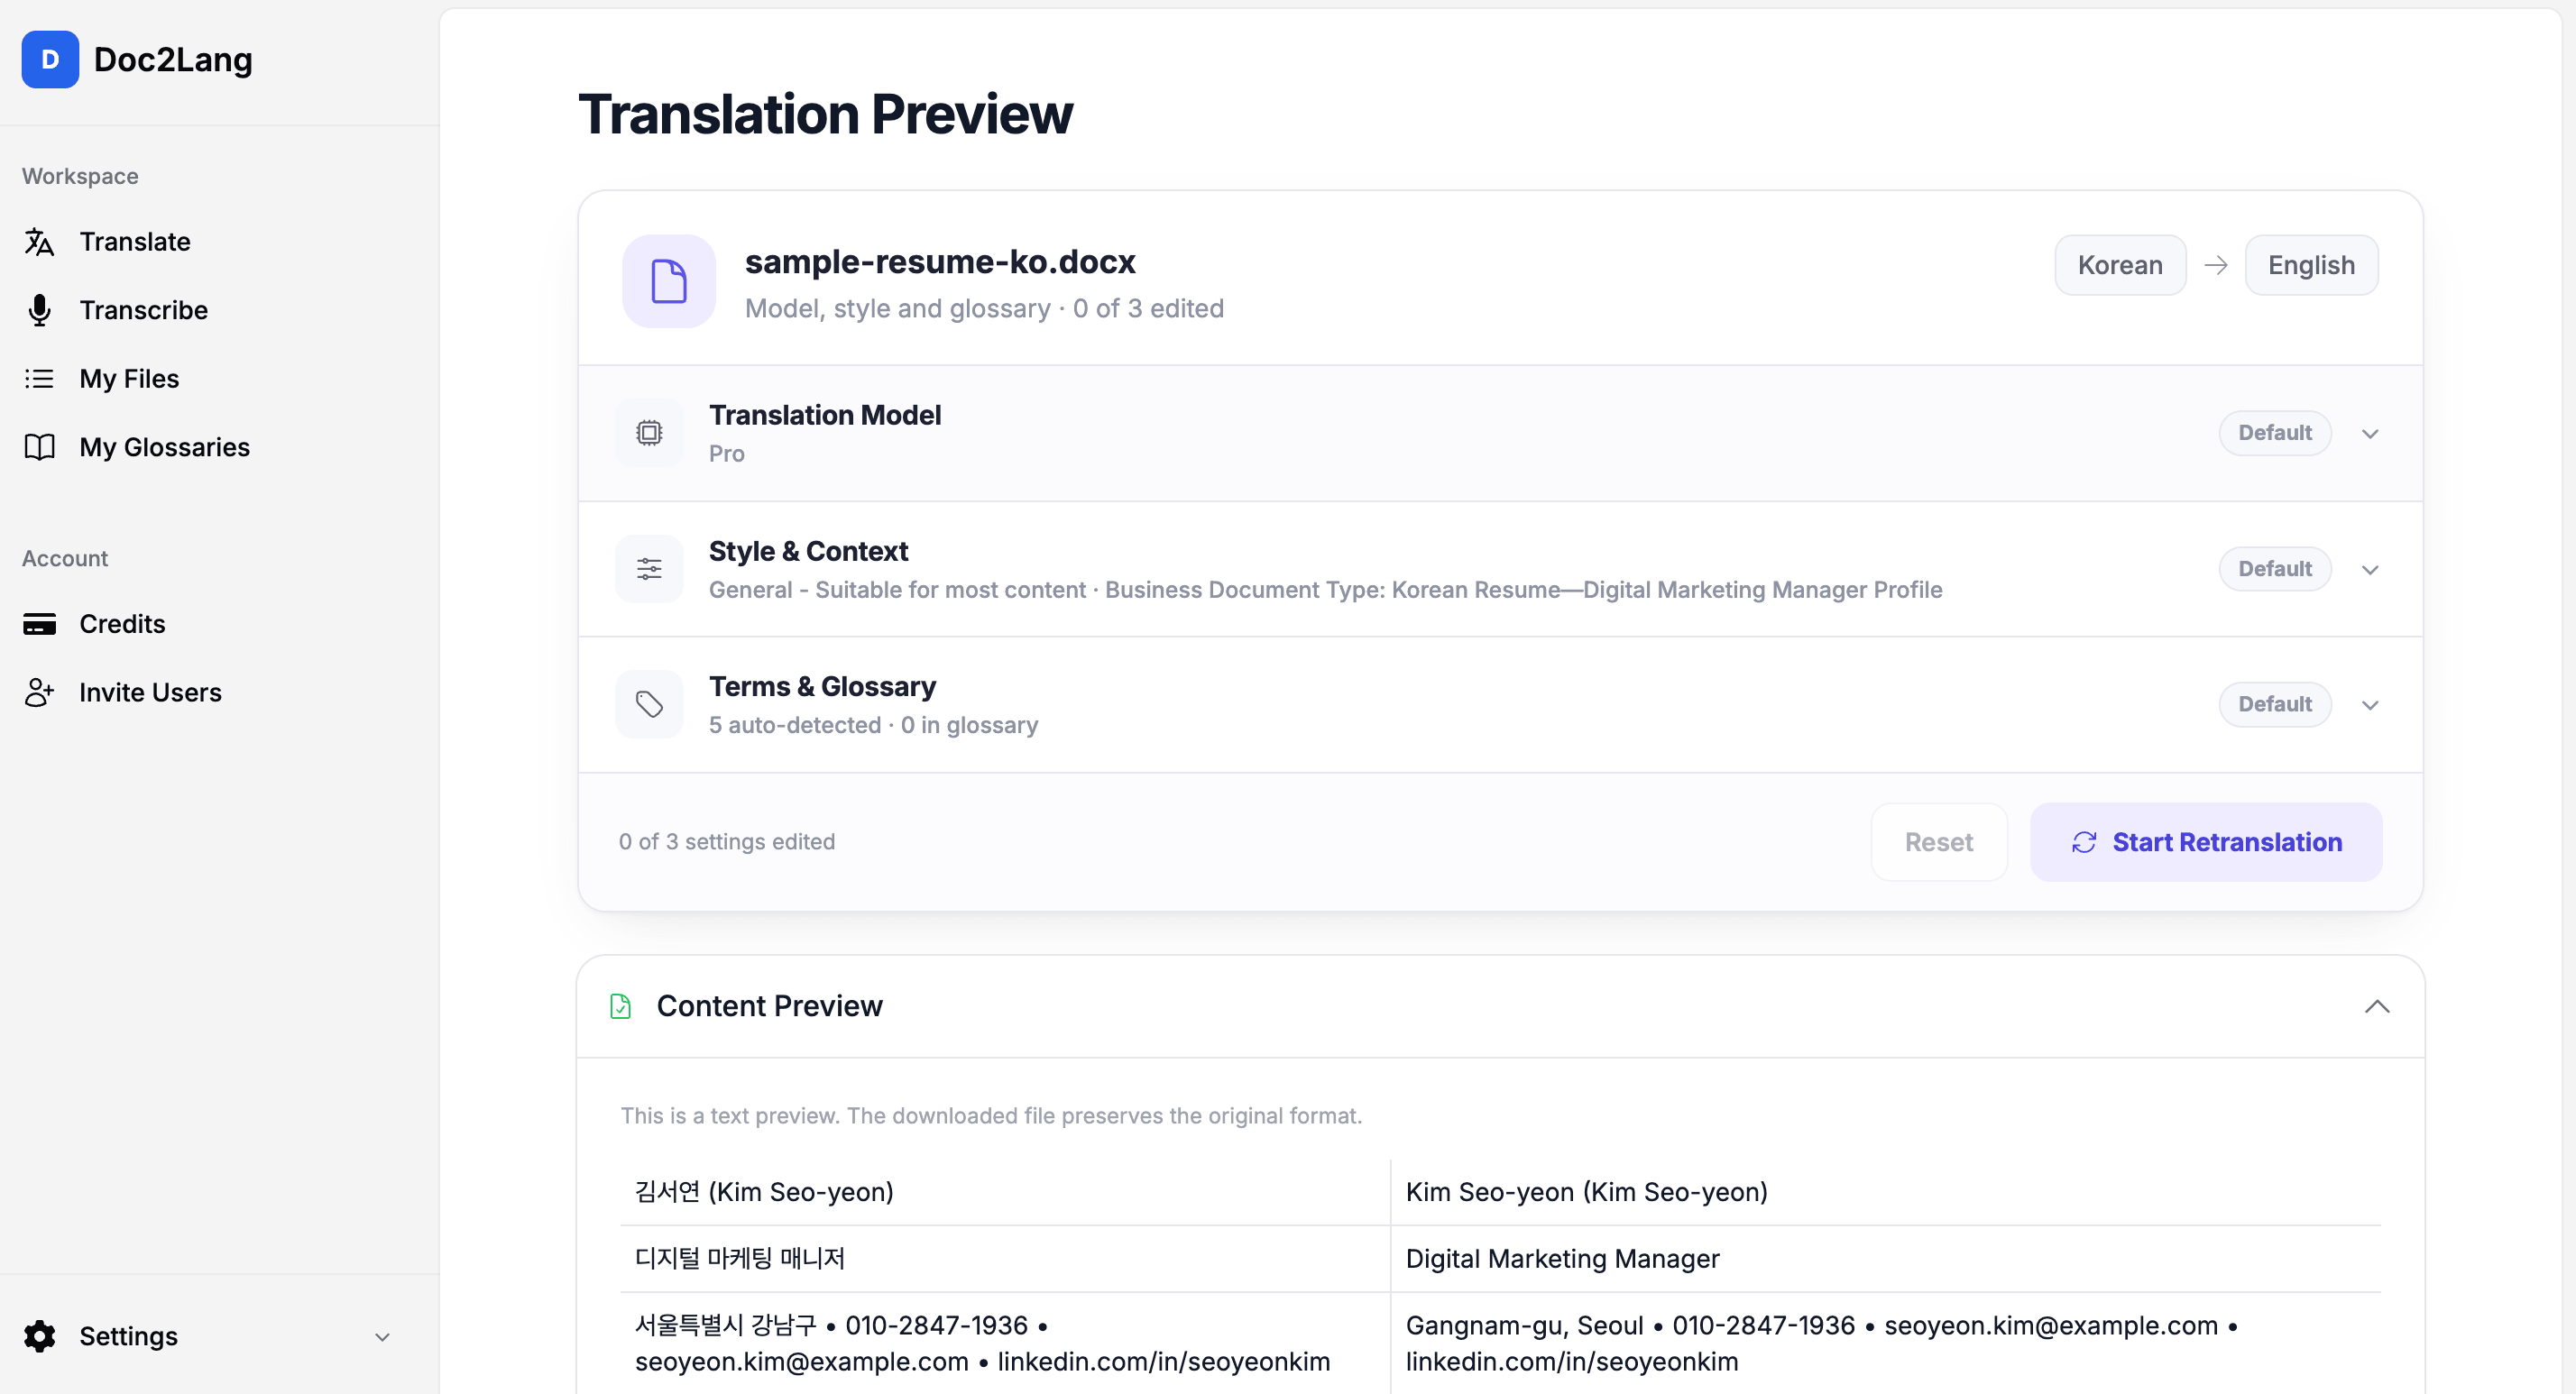Click the Terms & Glossary tag icon
This screenshot has width=2576, height=1394.
click(x=649, y=704)
